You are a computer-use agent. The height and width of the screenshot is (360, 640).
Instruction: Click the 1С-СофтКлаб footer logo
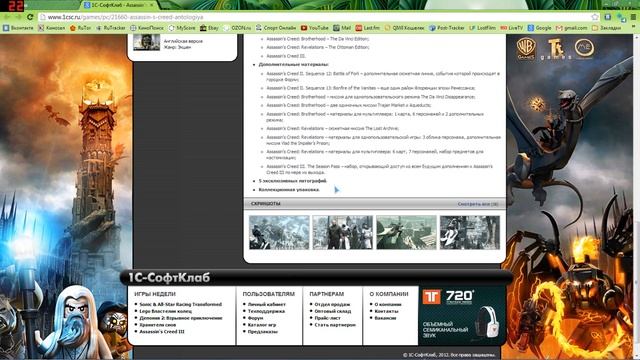click(x=169, y=278)
